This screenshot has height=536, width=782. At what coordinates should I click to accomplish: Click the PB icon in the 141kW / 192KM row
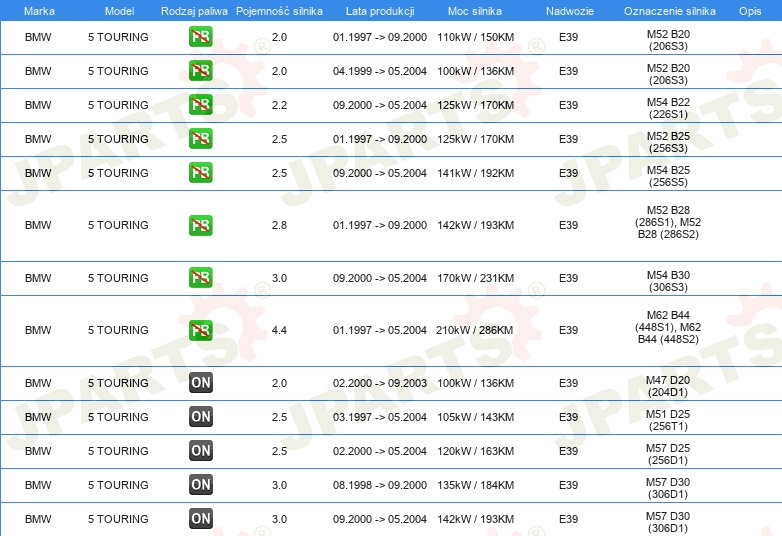(201, 173)
